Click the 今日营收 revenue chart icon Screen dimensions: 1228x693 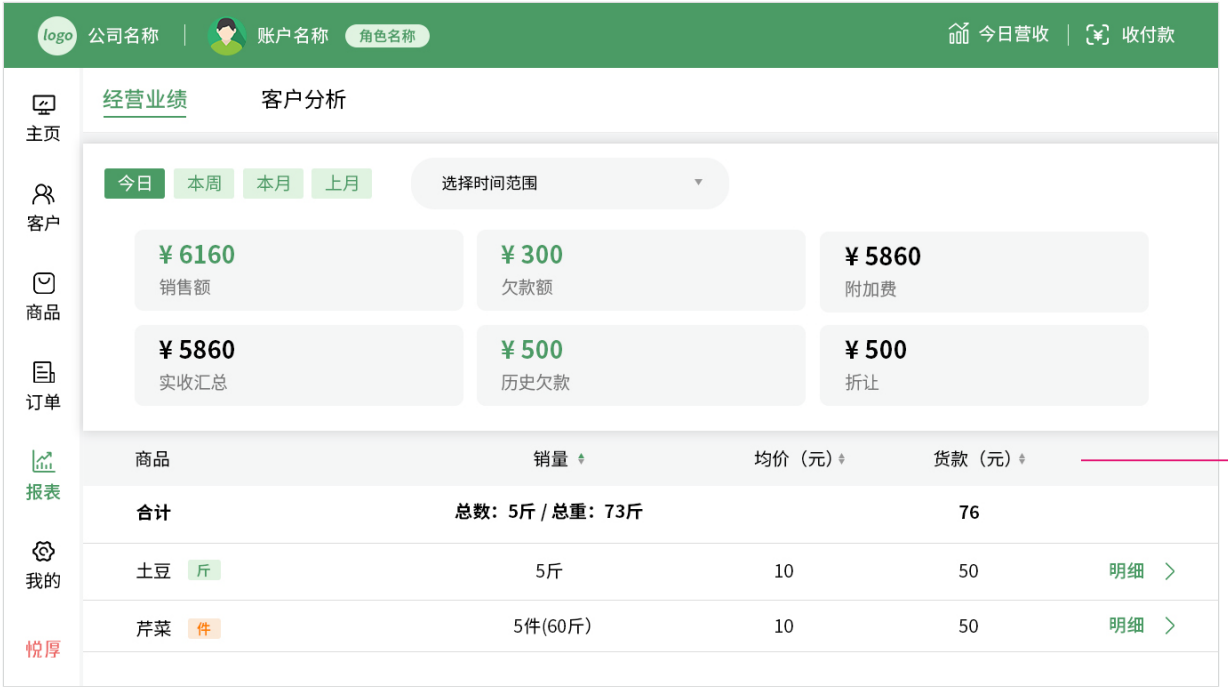point(959,35)
